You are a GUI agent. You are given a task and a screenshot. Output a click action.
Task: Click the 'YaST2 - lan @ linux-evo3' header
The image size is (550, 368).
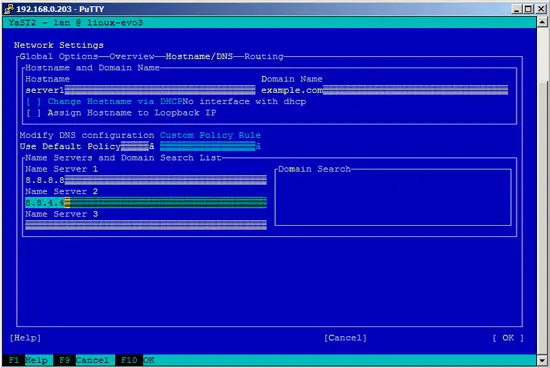pos(75,23)
